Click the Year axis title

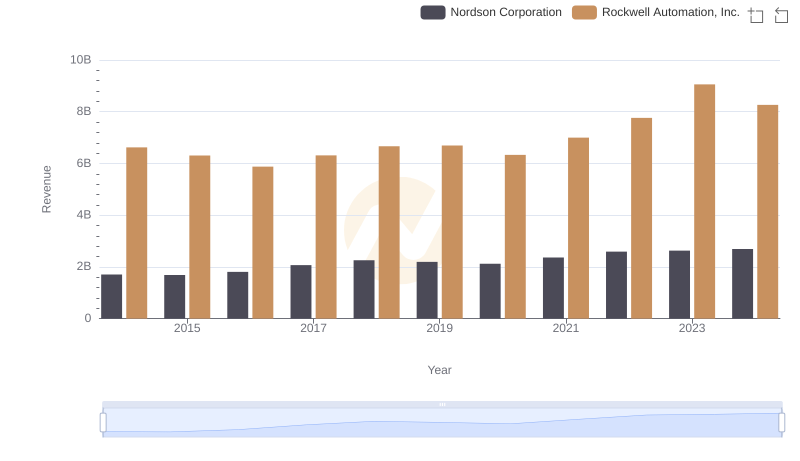[439, 370]
